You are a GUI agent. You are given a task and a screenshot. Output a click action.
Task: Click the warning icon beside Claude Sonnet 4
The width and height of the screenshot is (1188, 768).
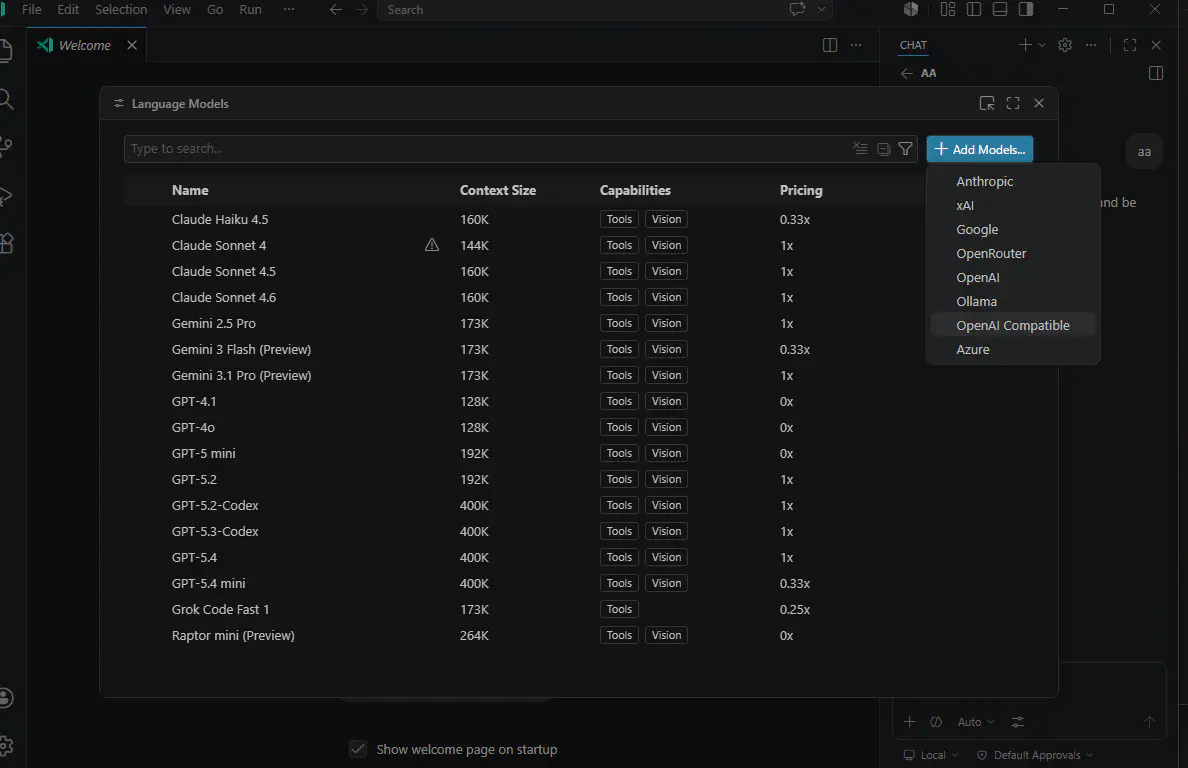click(432, 245)
